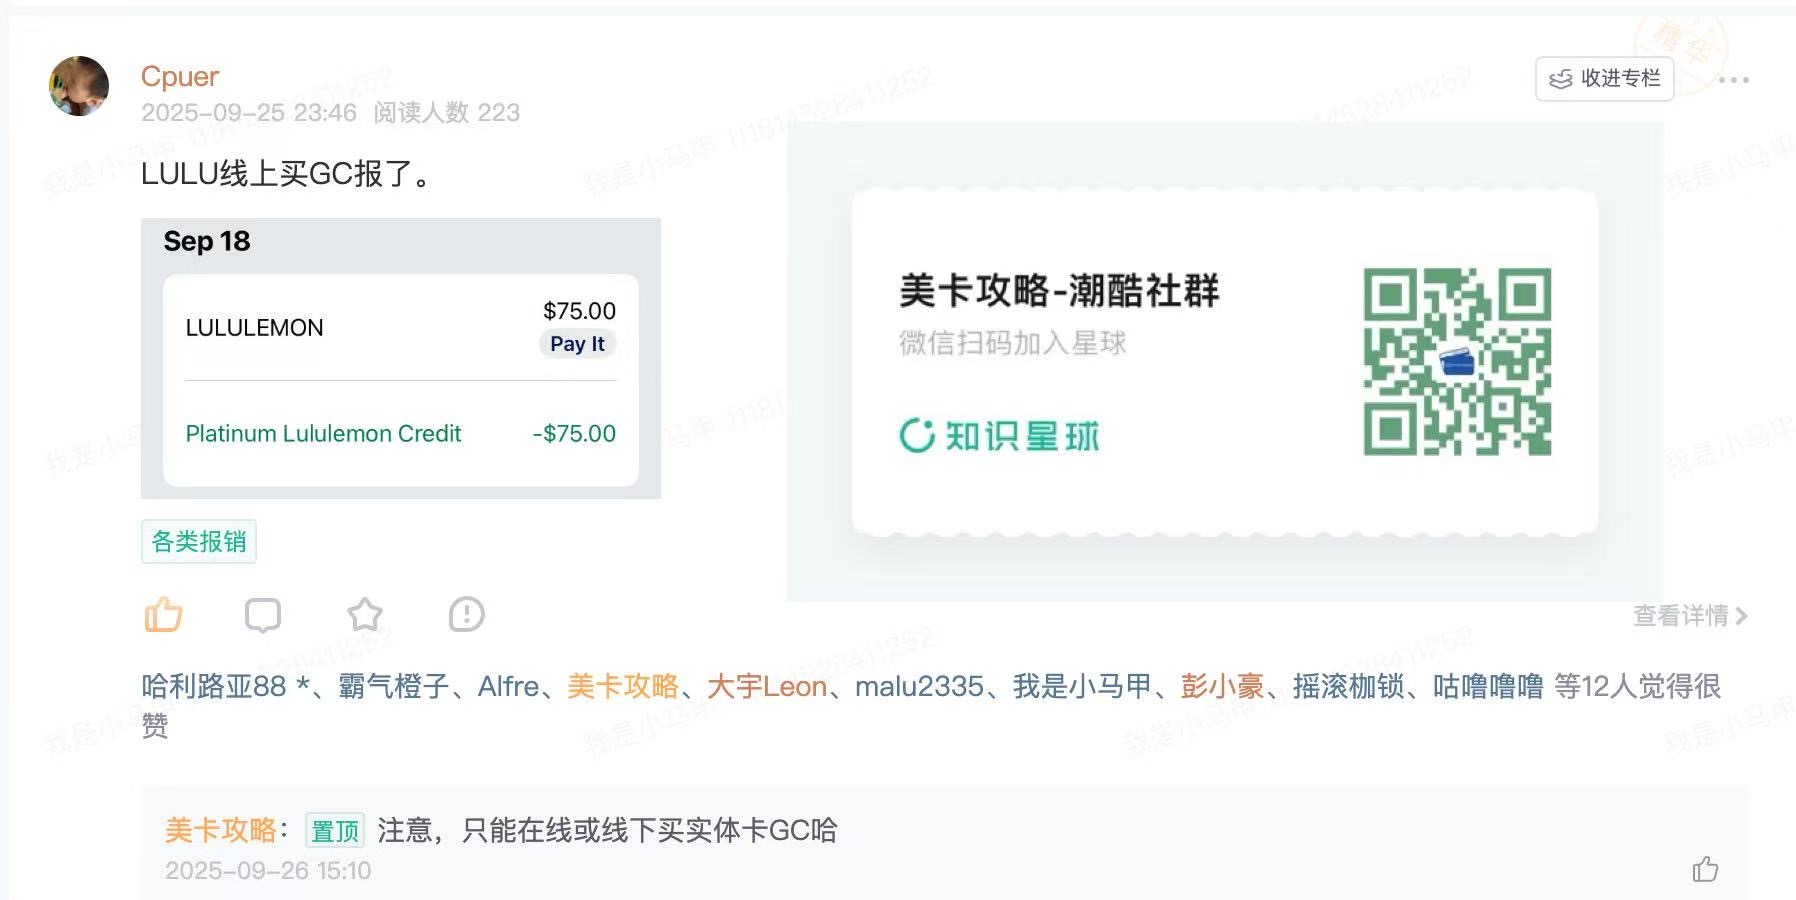The height and width of the screenshot is (900, 1796).
Task: Click the 美卡攻略-潮酷社群 card title
Action: pos(1059,291)
